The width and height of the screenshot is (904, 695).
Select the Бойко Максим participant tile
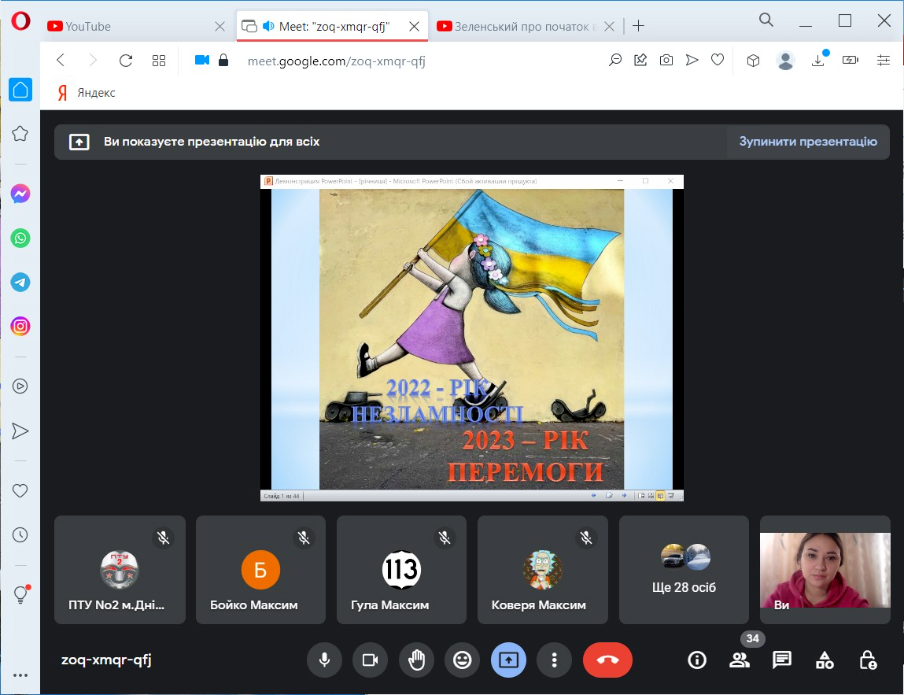(x=261, y=570)
